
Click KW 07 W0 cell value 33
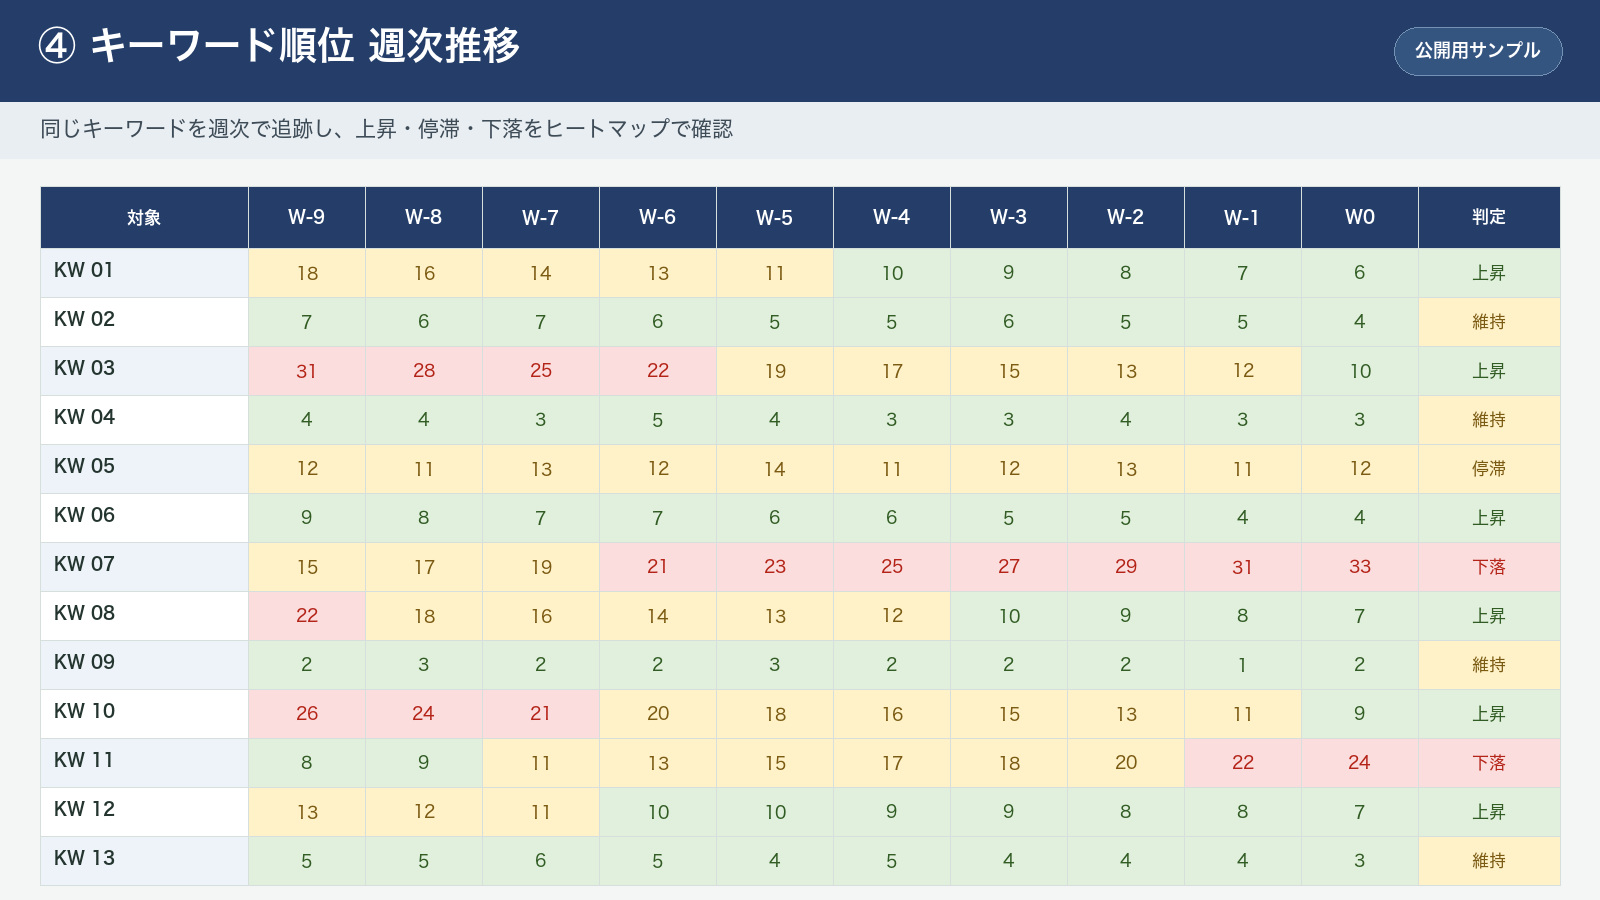(x=1360, y=567)
